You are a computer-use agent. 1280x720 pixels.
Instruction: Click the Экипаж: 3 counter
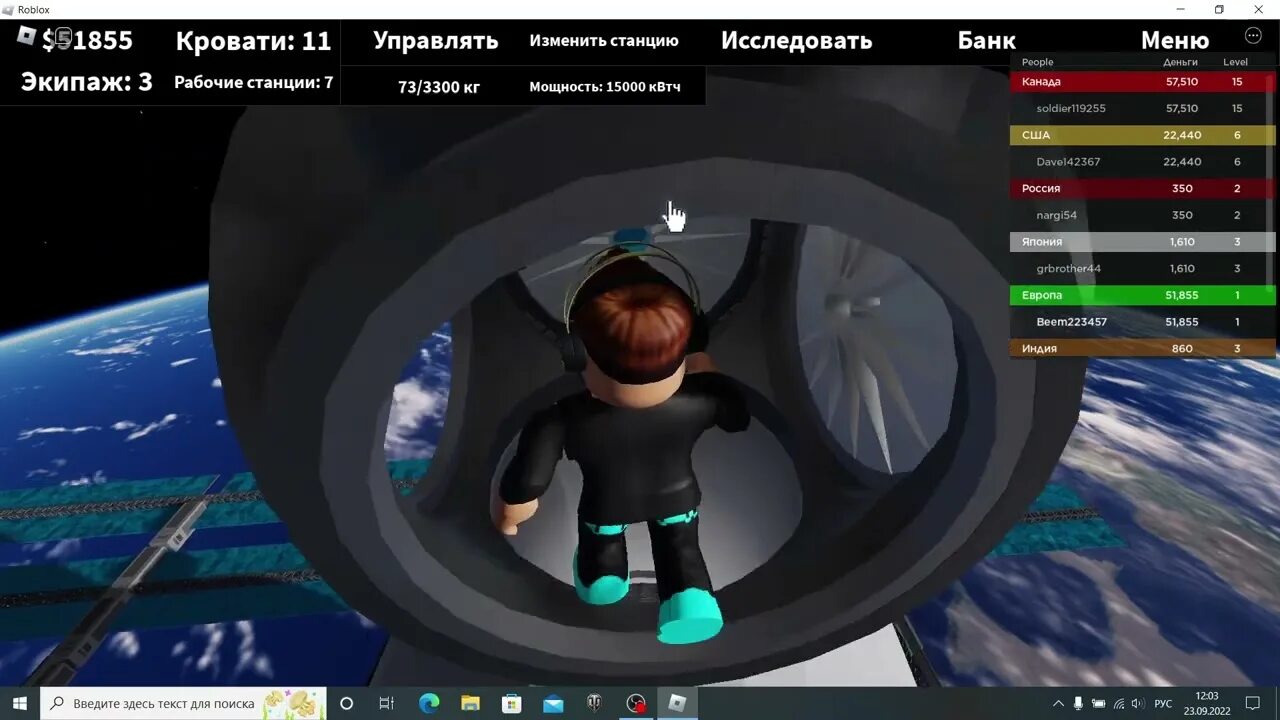pos(87,82)
